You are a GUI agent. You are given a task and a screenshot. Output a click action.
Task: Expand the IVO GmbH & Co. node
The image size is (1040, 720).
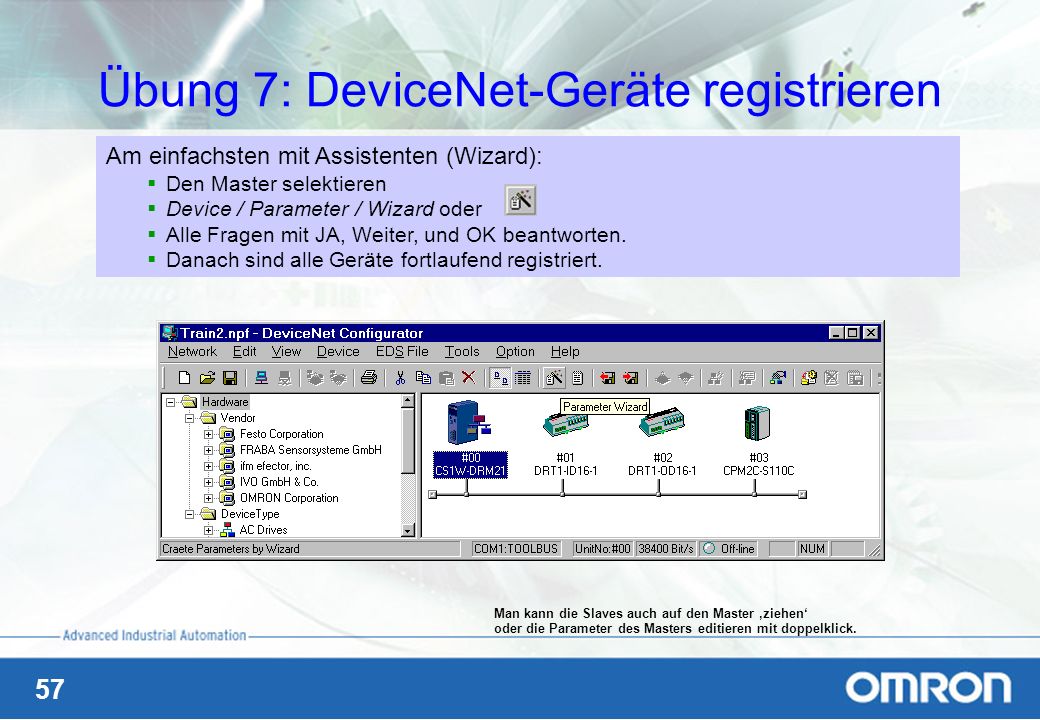coord(208,482)
